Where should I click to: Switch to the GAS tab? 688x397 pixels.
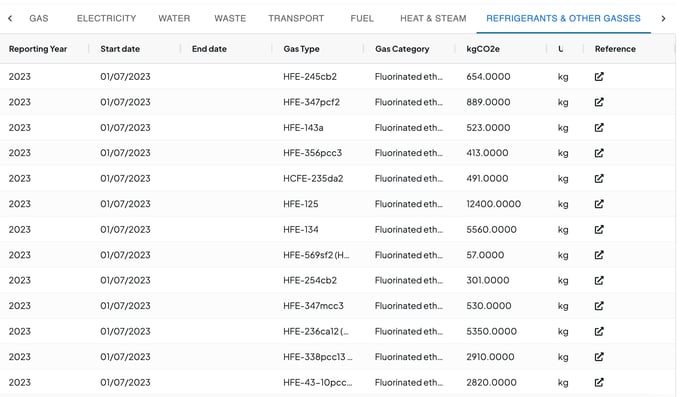click(39, 18)
